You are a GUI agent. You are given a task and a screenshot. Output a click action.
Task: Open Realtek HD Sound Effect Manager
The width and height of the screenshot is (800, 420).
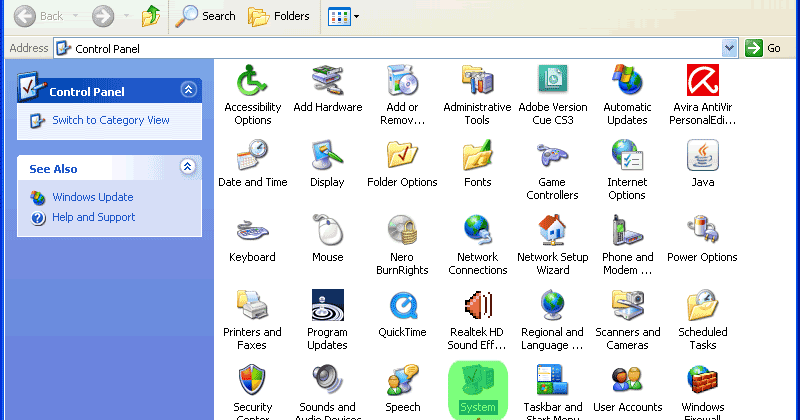coord(477,320)
